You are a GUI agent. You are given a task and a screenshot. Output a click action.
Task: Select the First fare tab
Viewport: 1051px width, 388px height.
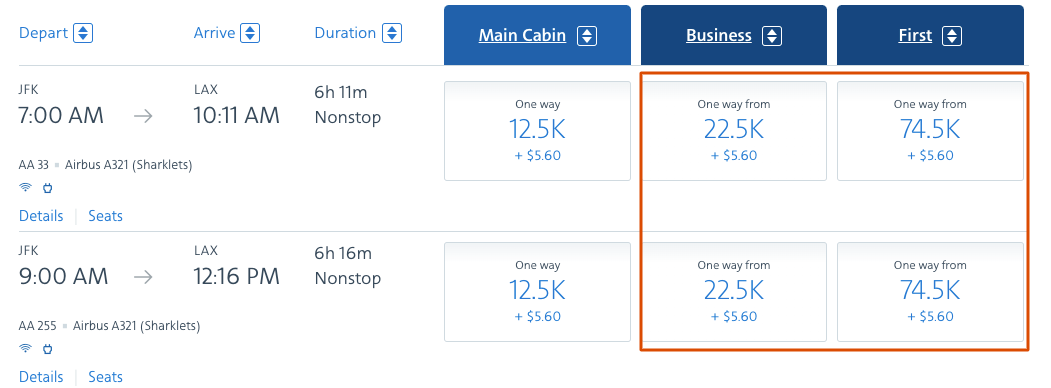(x=930, y=36)
